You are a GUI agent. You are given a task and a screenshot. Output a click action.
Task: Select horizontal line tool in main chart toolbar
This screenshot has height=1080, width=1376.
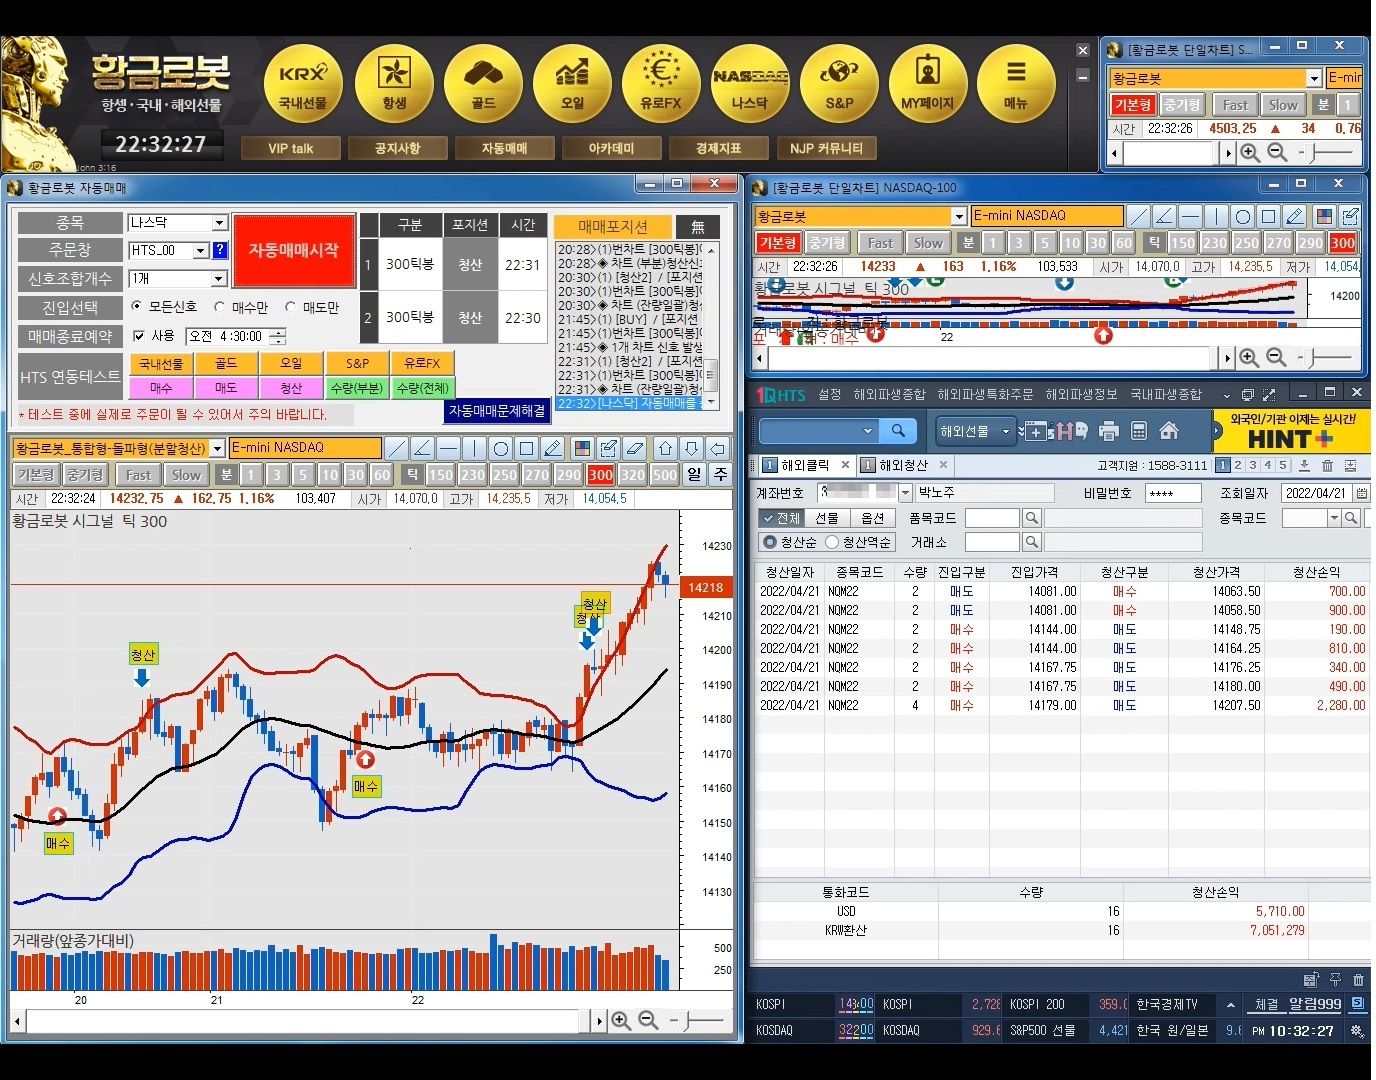click(x=448, y=448)
